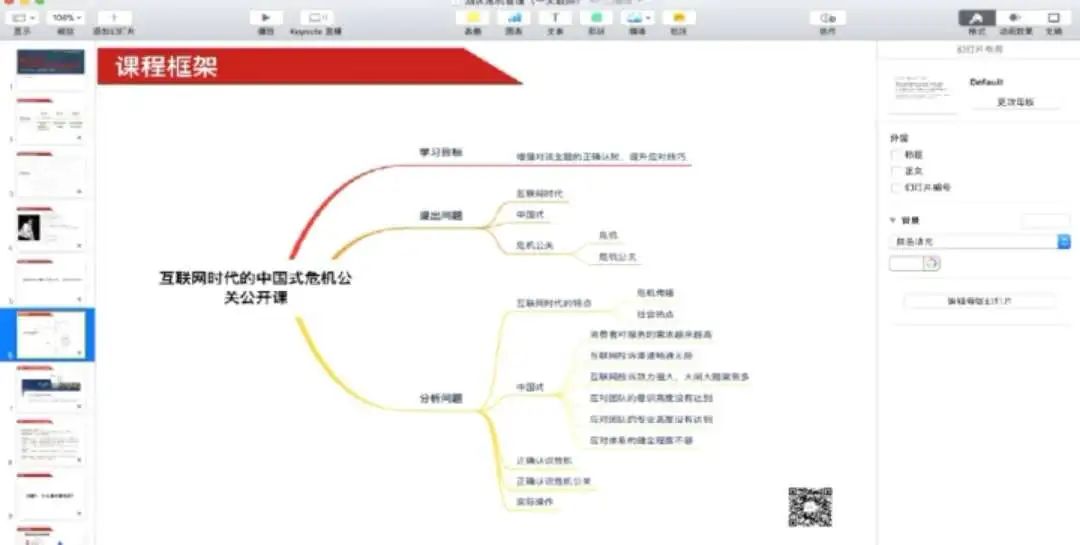Open the zoom percentage dropdown
Image resolution: width=1080 pixels, height=545 pixels.
67,18
